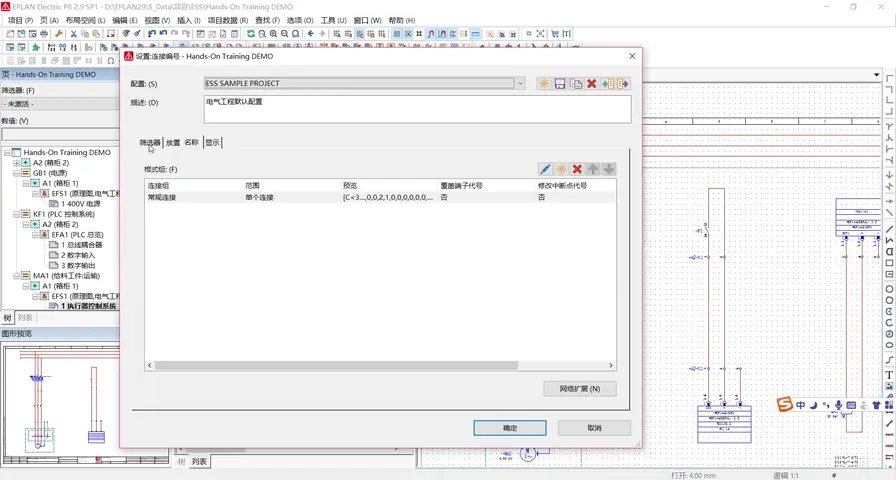The width and height of the screenshot is (896, 480).
Task: Select the text T tool in right toolbar
Action: 889,375
